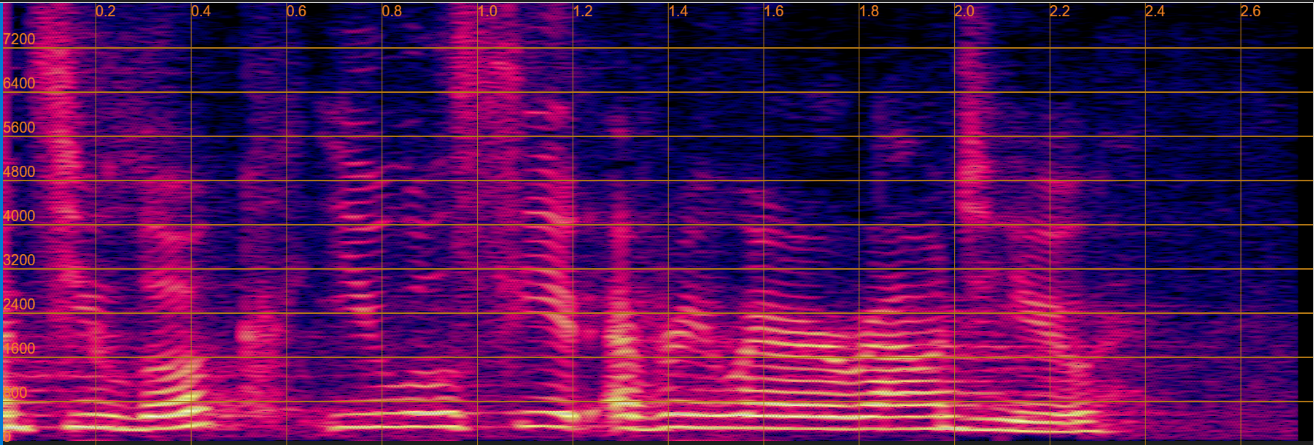Select the 1.2 time marker
The width and height of the screenshot is (1314, 445).
click(583, 11)
